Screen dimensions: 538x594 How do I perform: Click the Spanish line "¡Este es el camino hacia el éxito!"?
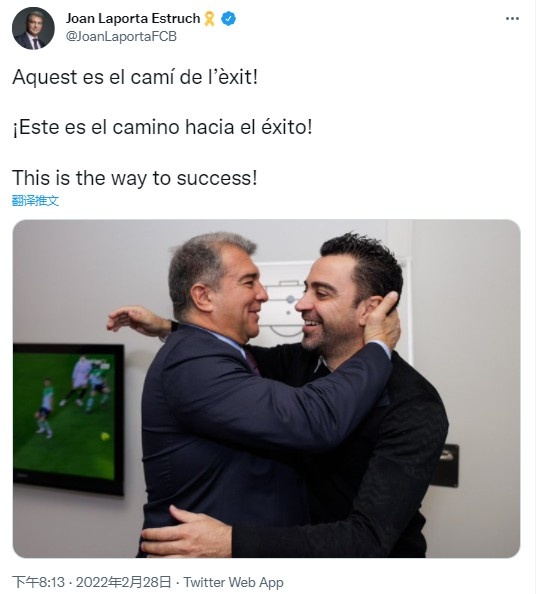tap(163, 127)
